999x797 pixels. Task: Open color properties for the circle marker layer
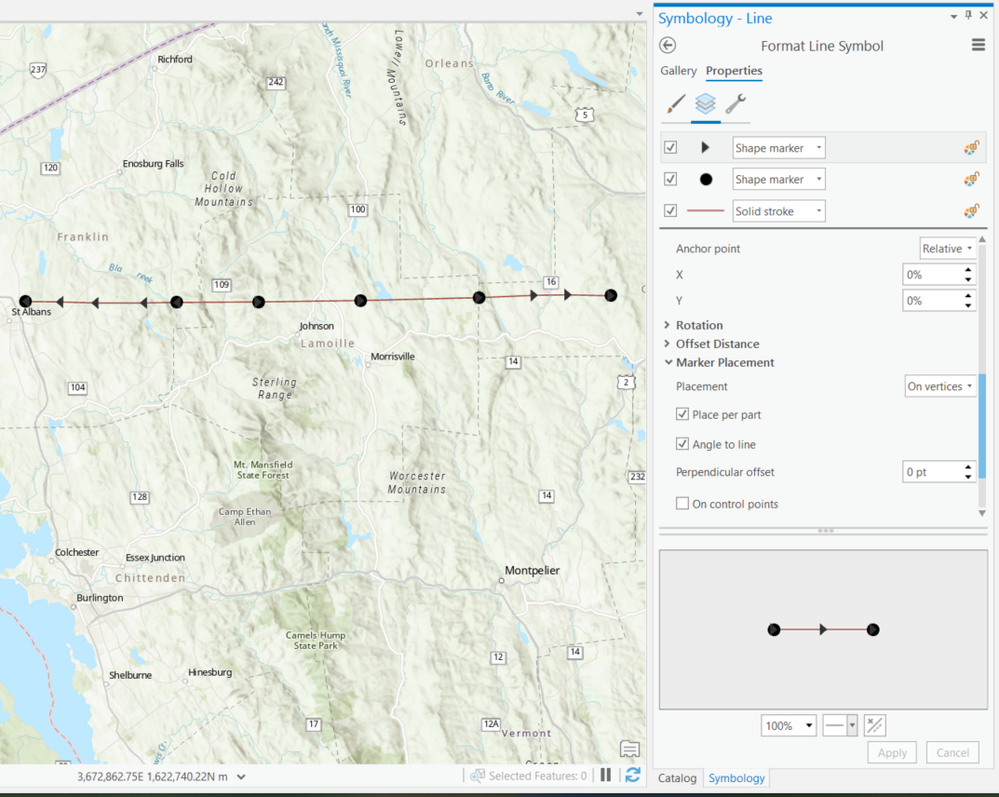click(971, 180)
